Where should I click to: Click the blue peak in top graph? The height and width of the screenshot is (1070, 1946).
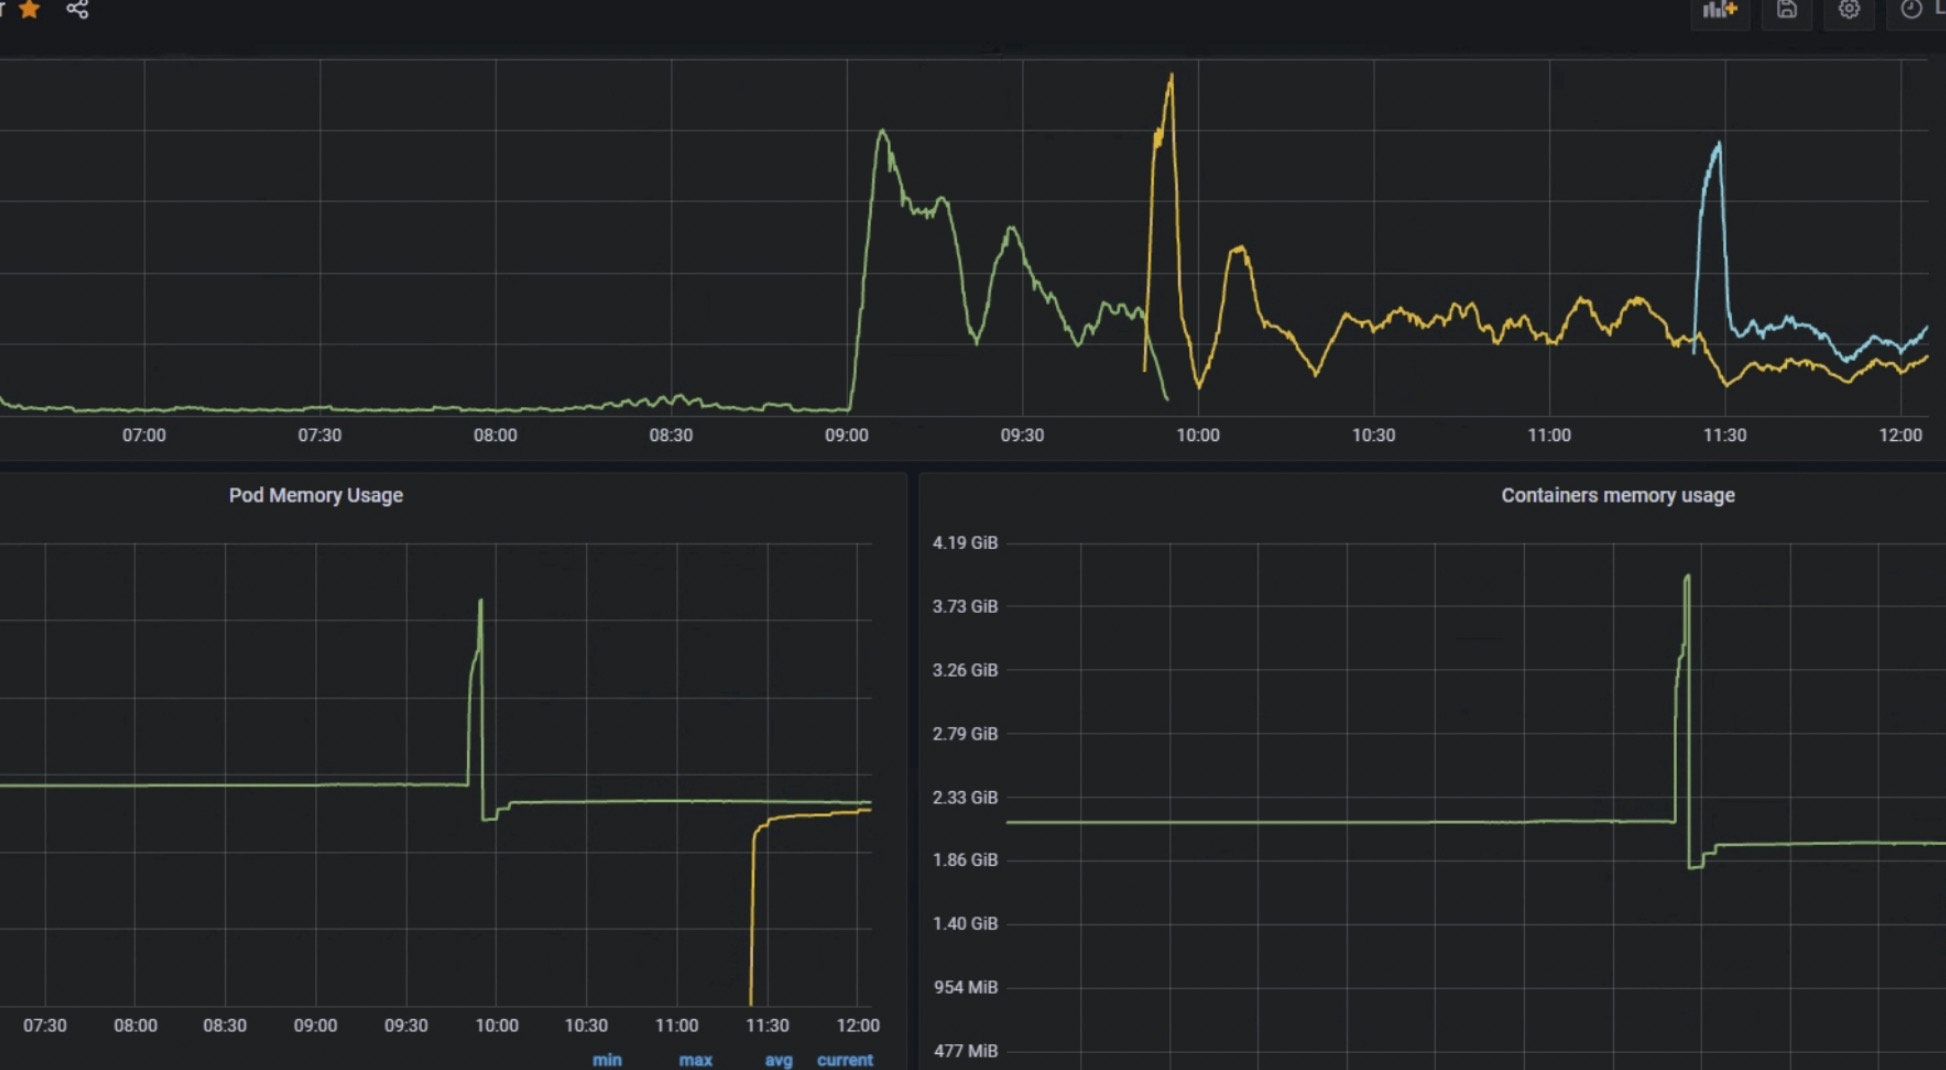1719,145
